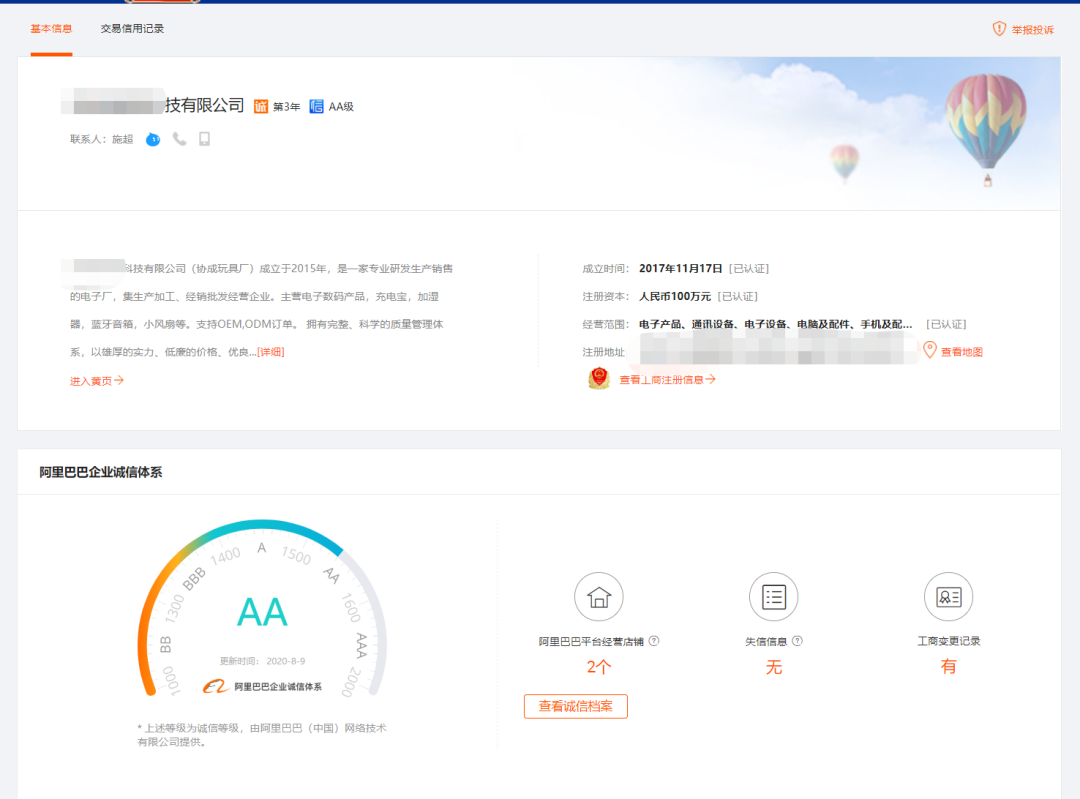Click the ID card icon for 工商变更记录

coord(948,596)
